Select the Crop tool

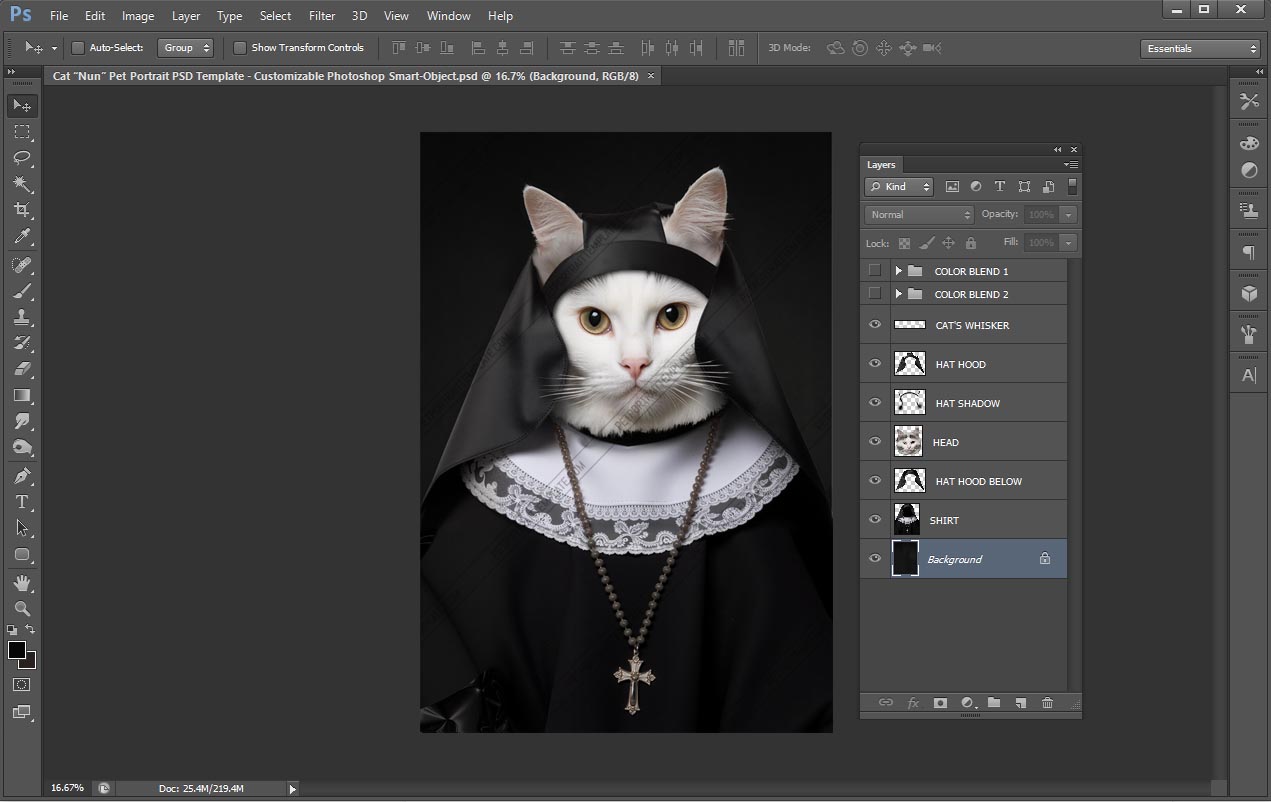(22, 210)
